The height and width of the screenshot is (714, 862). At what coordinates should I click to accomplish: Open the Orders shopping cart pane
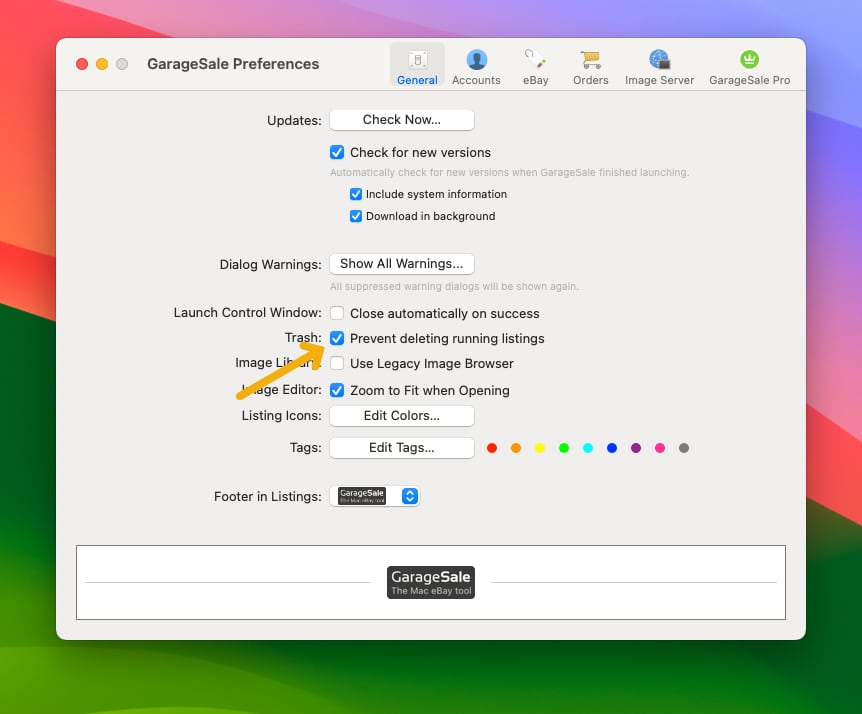click(590, 66)
